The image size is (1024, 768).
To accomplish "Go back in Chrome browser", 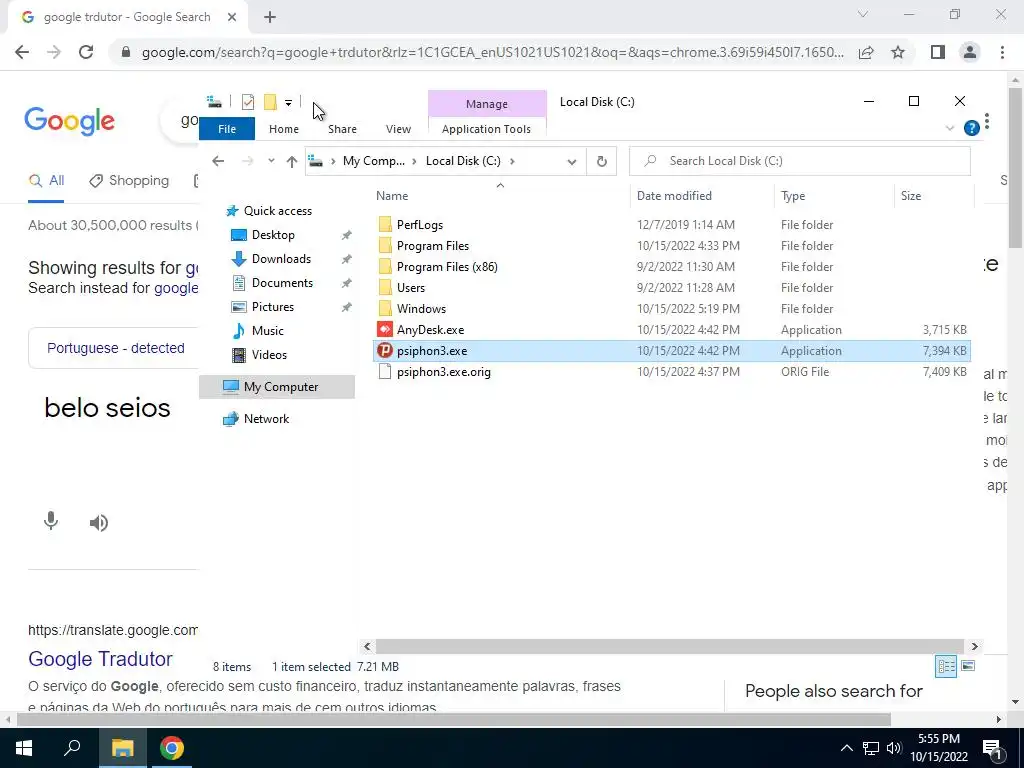I will (x=22, y=52).
